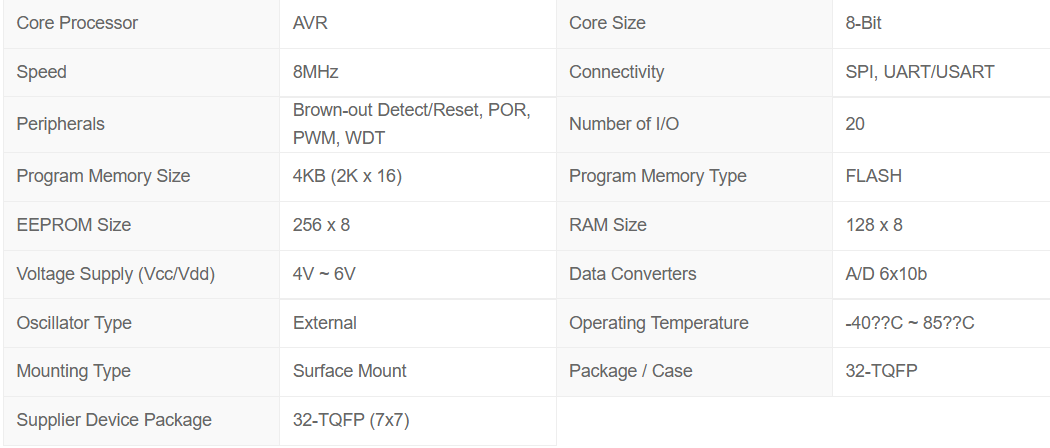Click the "FLASH" memory type value
Image resolution: width=1050 pixels, height=448 pixels.
point(873,176)
